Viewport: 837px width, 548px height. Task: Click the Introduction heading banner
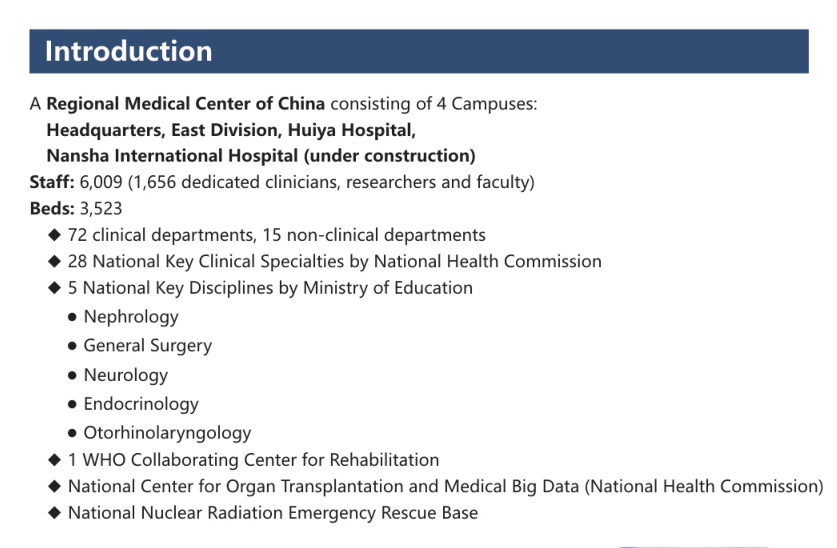click(418, 51)
